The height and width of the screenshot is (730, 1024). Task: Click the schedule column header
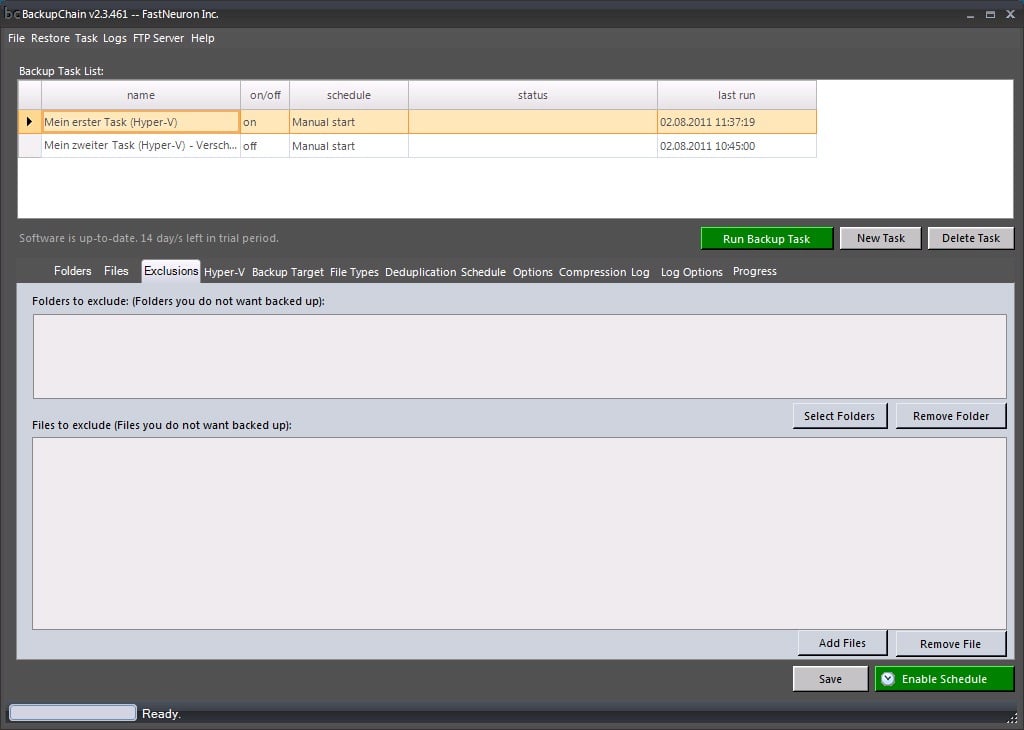pos(349,95)
